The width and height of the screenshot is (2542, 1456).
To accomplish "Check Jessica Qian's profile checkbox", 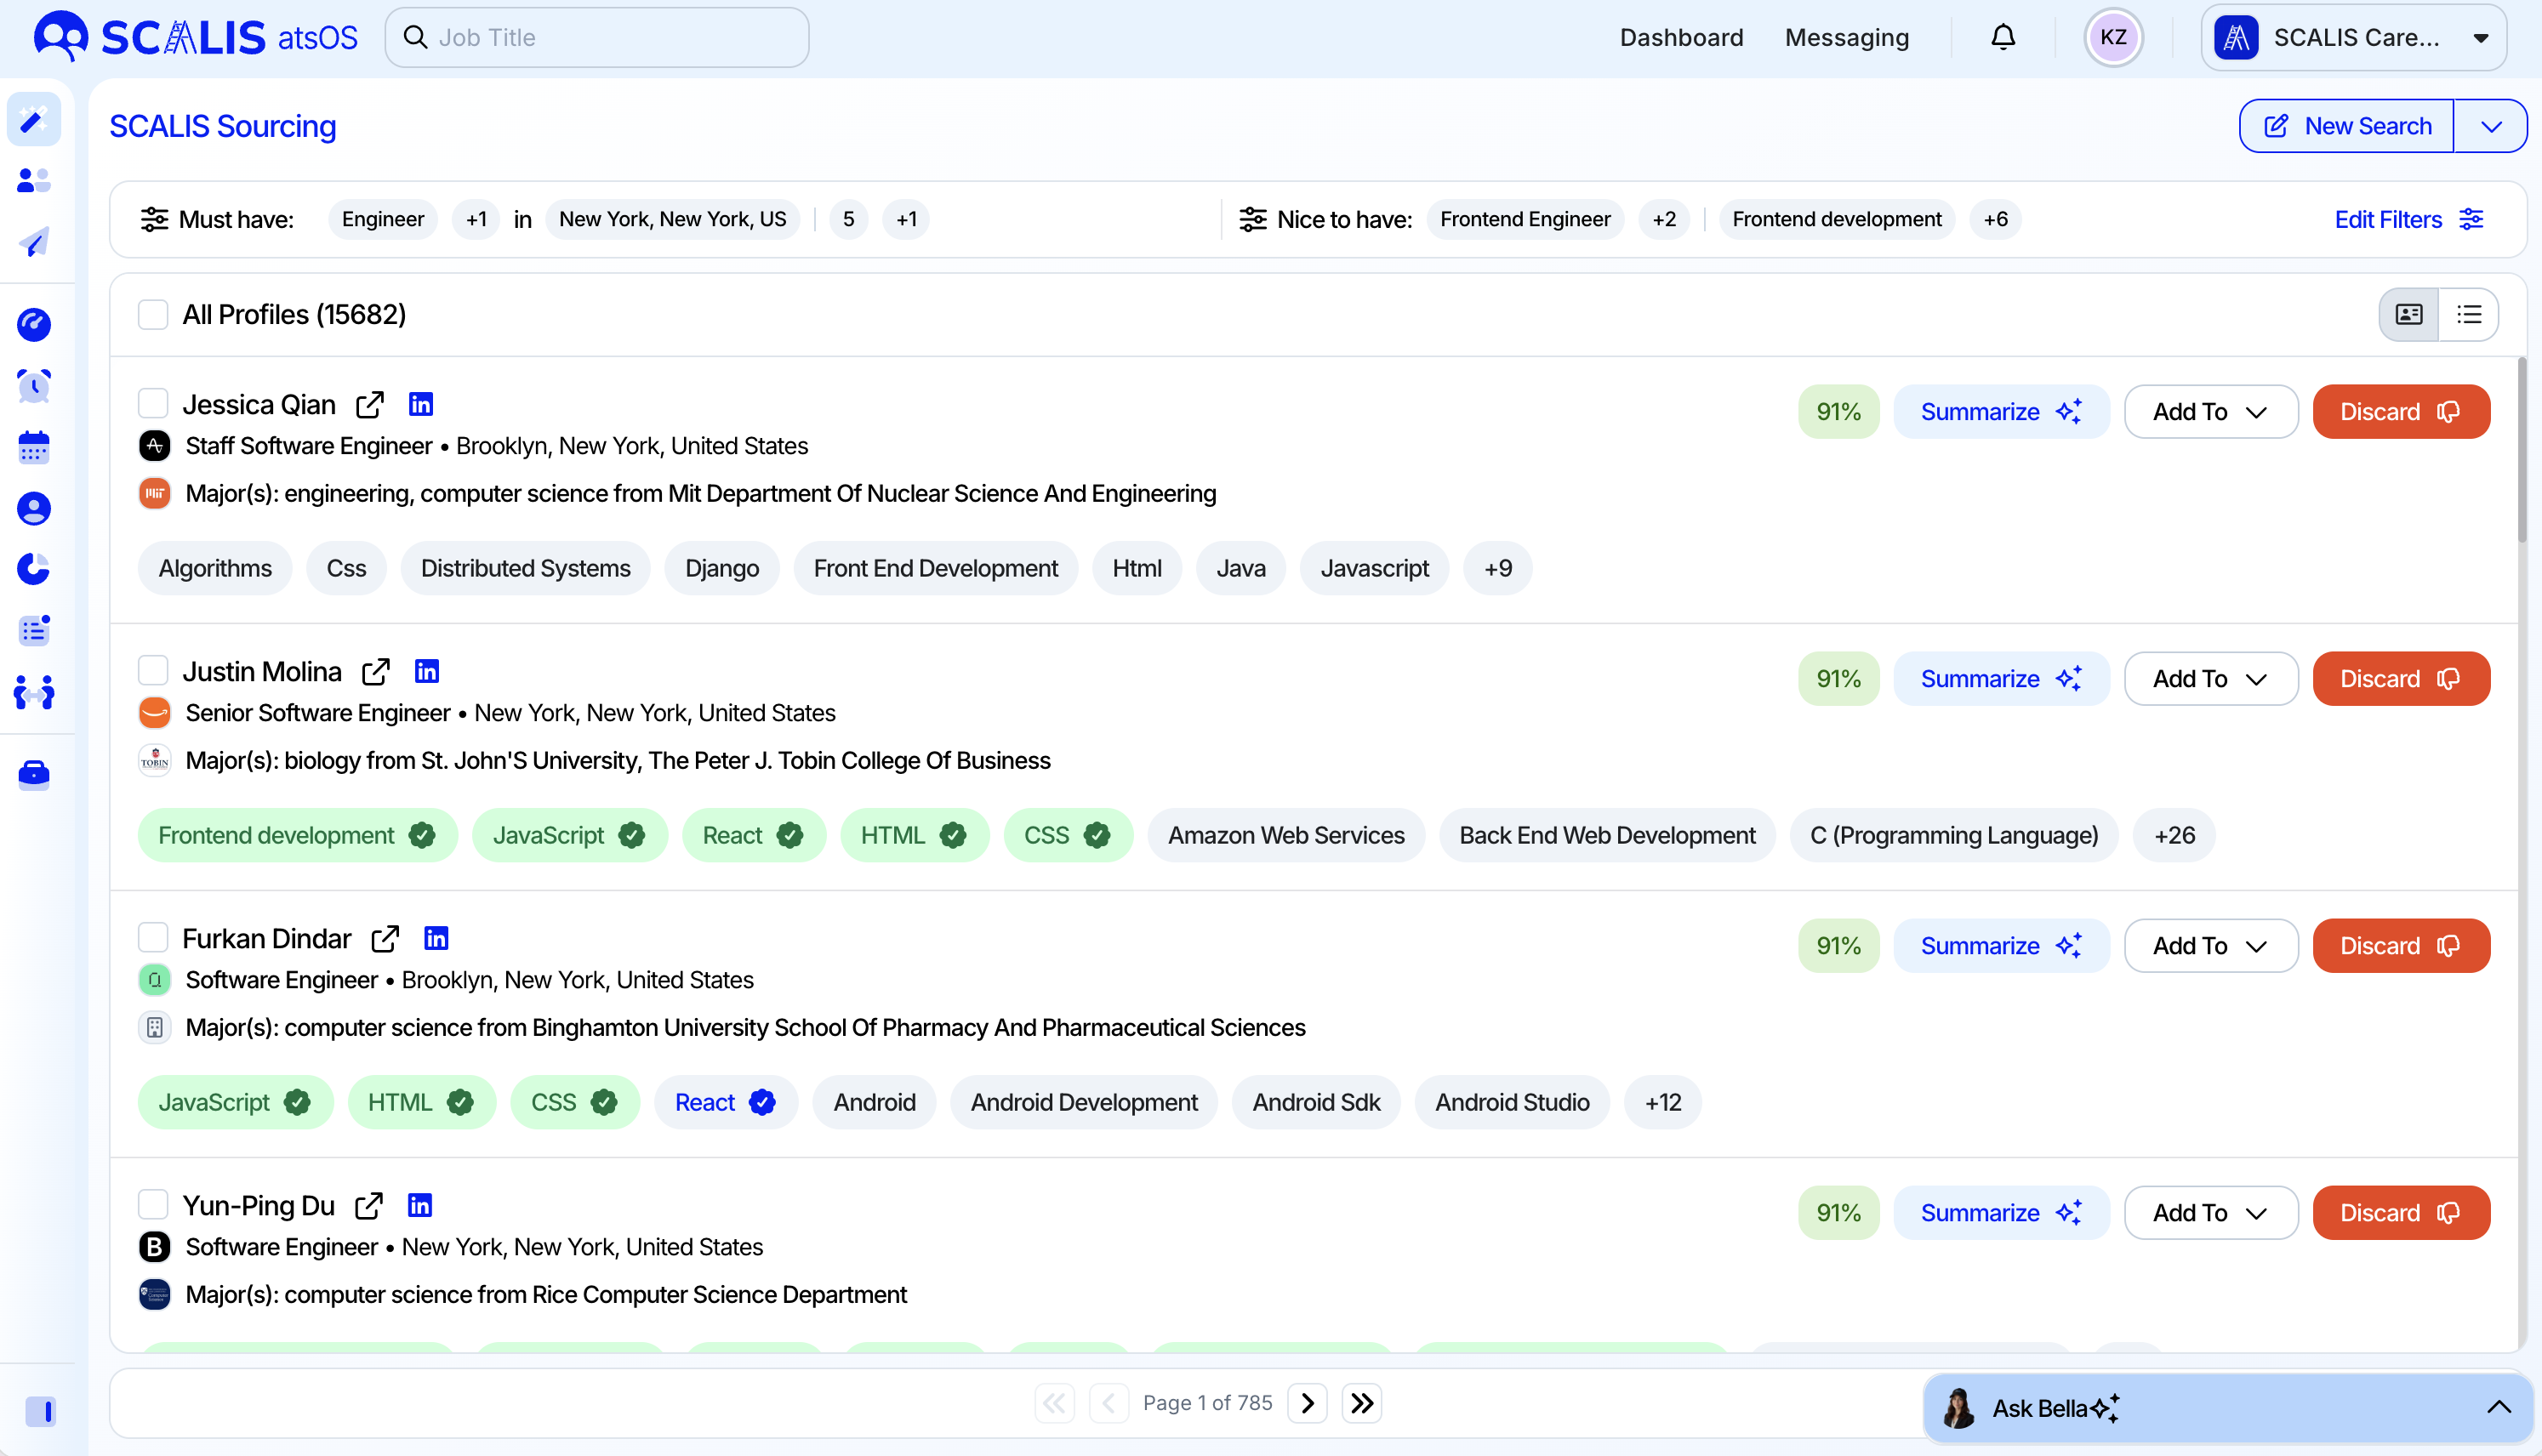I will click(153, 403).
